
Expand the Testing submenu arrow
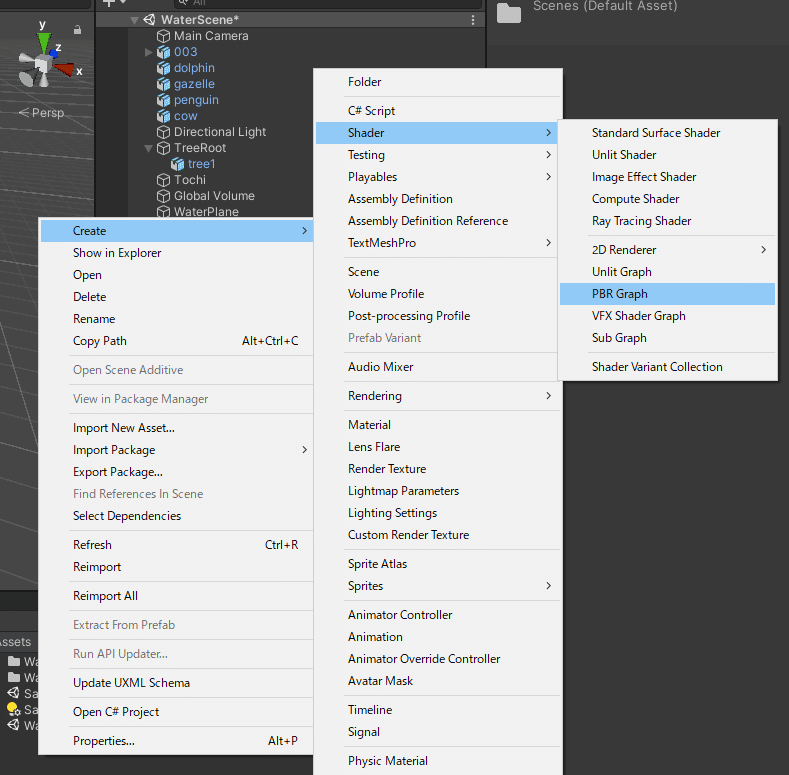pyautogui.click(x=548, y=155)
